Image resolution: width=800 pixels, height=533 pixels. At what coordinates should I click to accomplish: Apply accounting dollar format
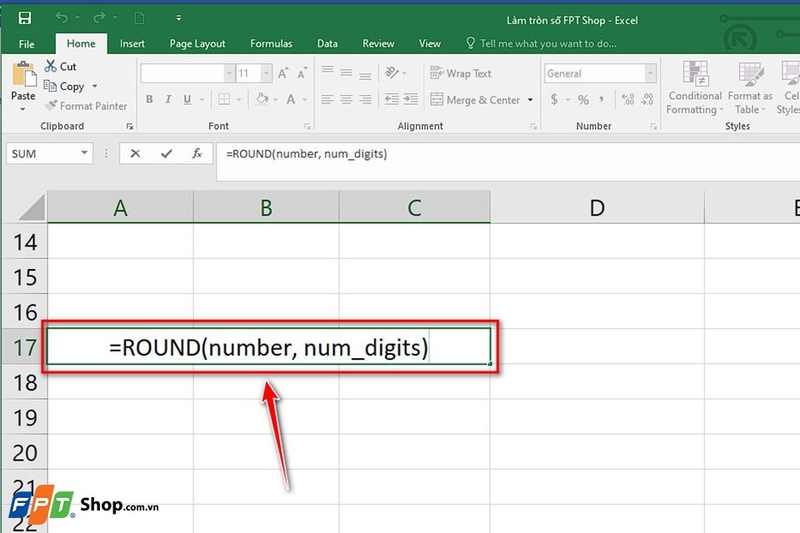(554, 99)
